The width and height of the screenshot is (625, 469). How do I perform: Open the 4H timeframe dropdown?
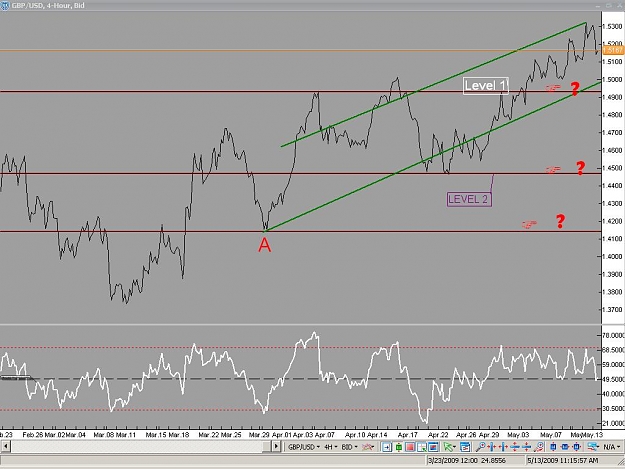pyautogui.click(x=331, y=447)
